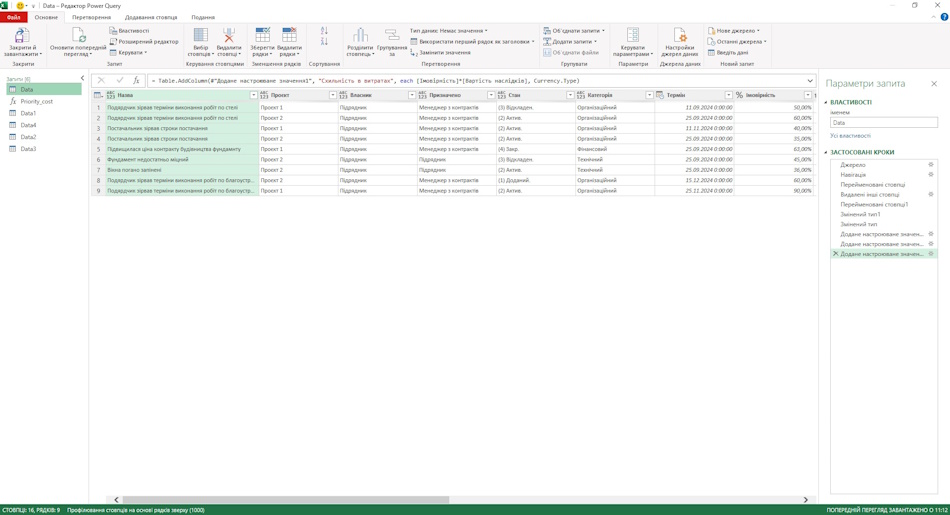Open the Призначено column filter dropdown
This screenshot has height=515, width=950.
pos(491,95)
